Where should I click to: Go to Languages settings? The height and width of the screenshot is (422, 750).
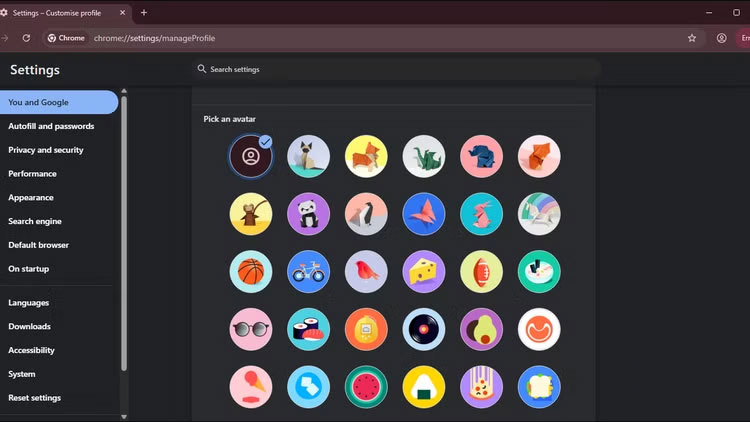[x=29, y=303]
